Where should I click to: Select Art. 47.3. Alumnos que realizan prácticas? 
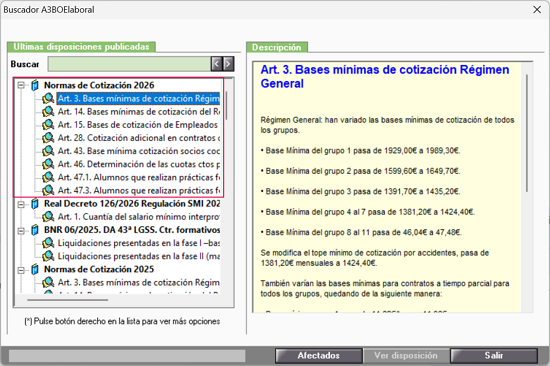[139, 191]
